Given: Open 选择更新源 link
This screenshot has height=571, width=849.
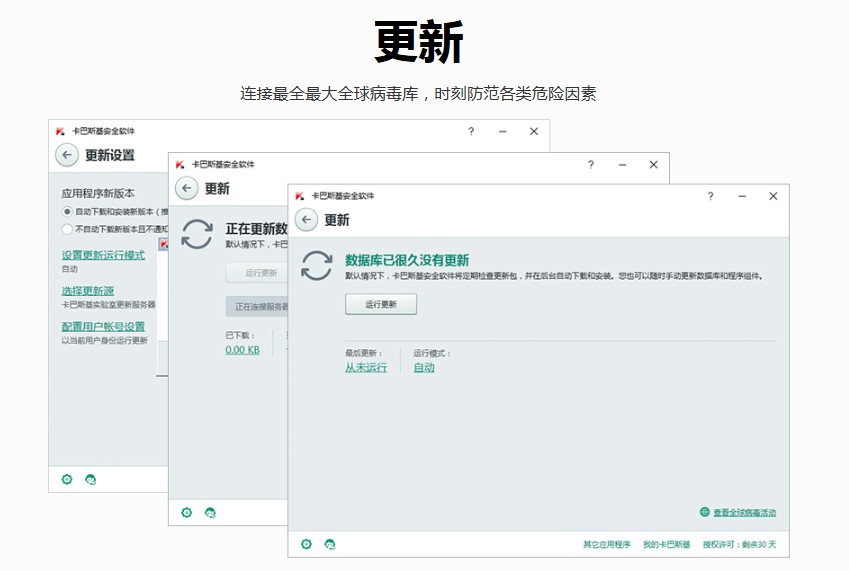Looking at the screenshot, I should click(x=88, y=291).
